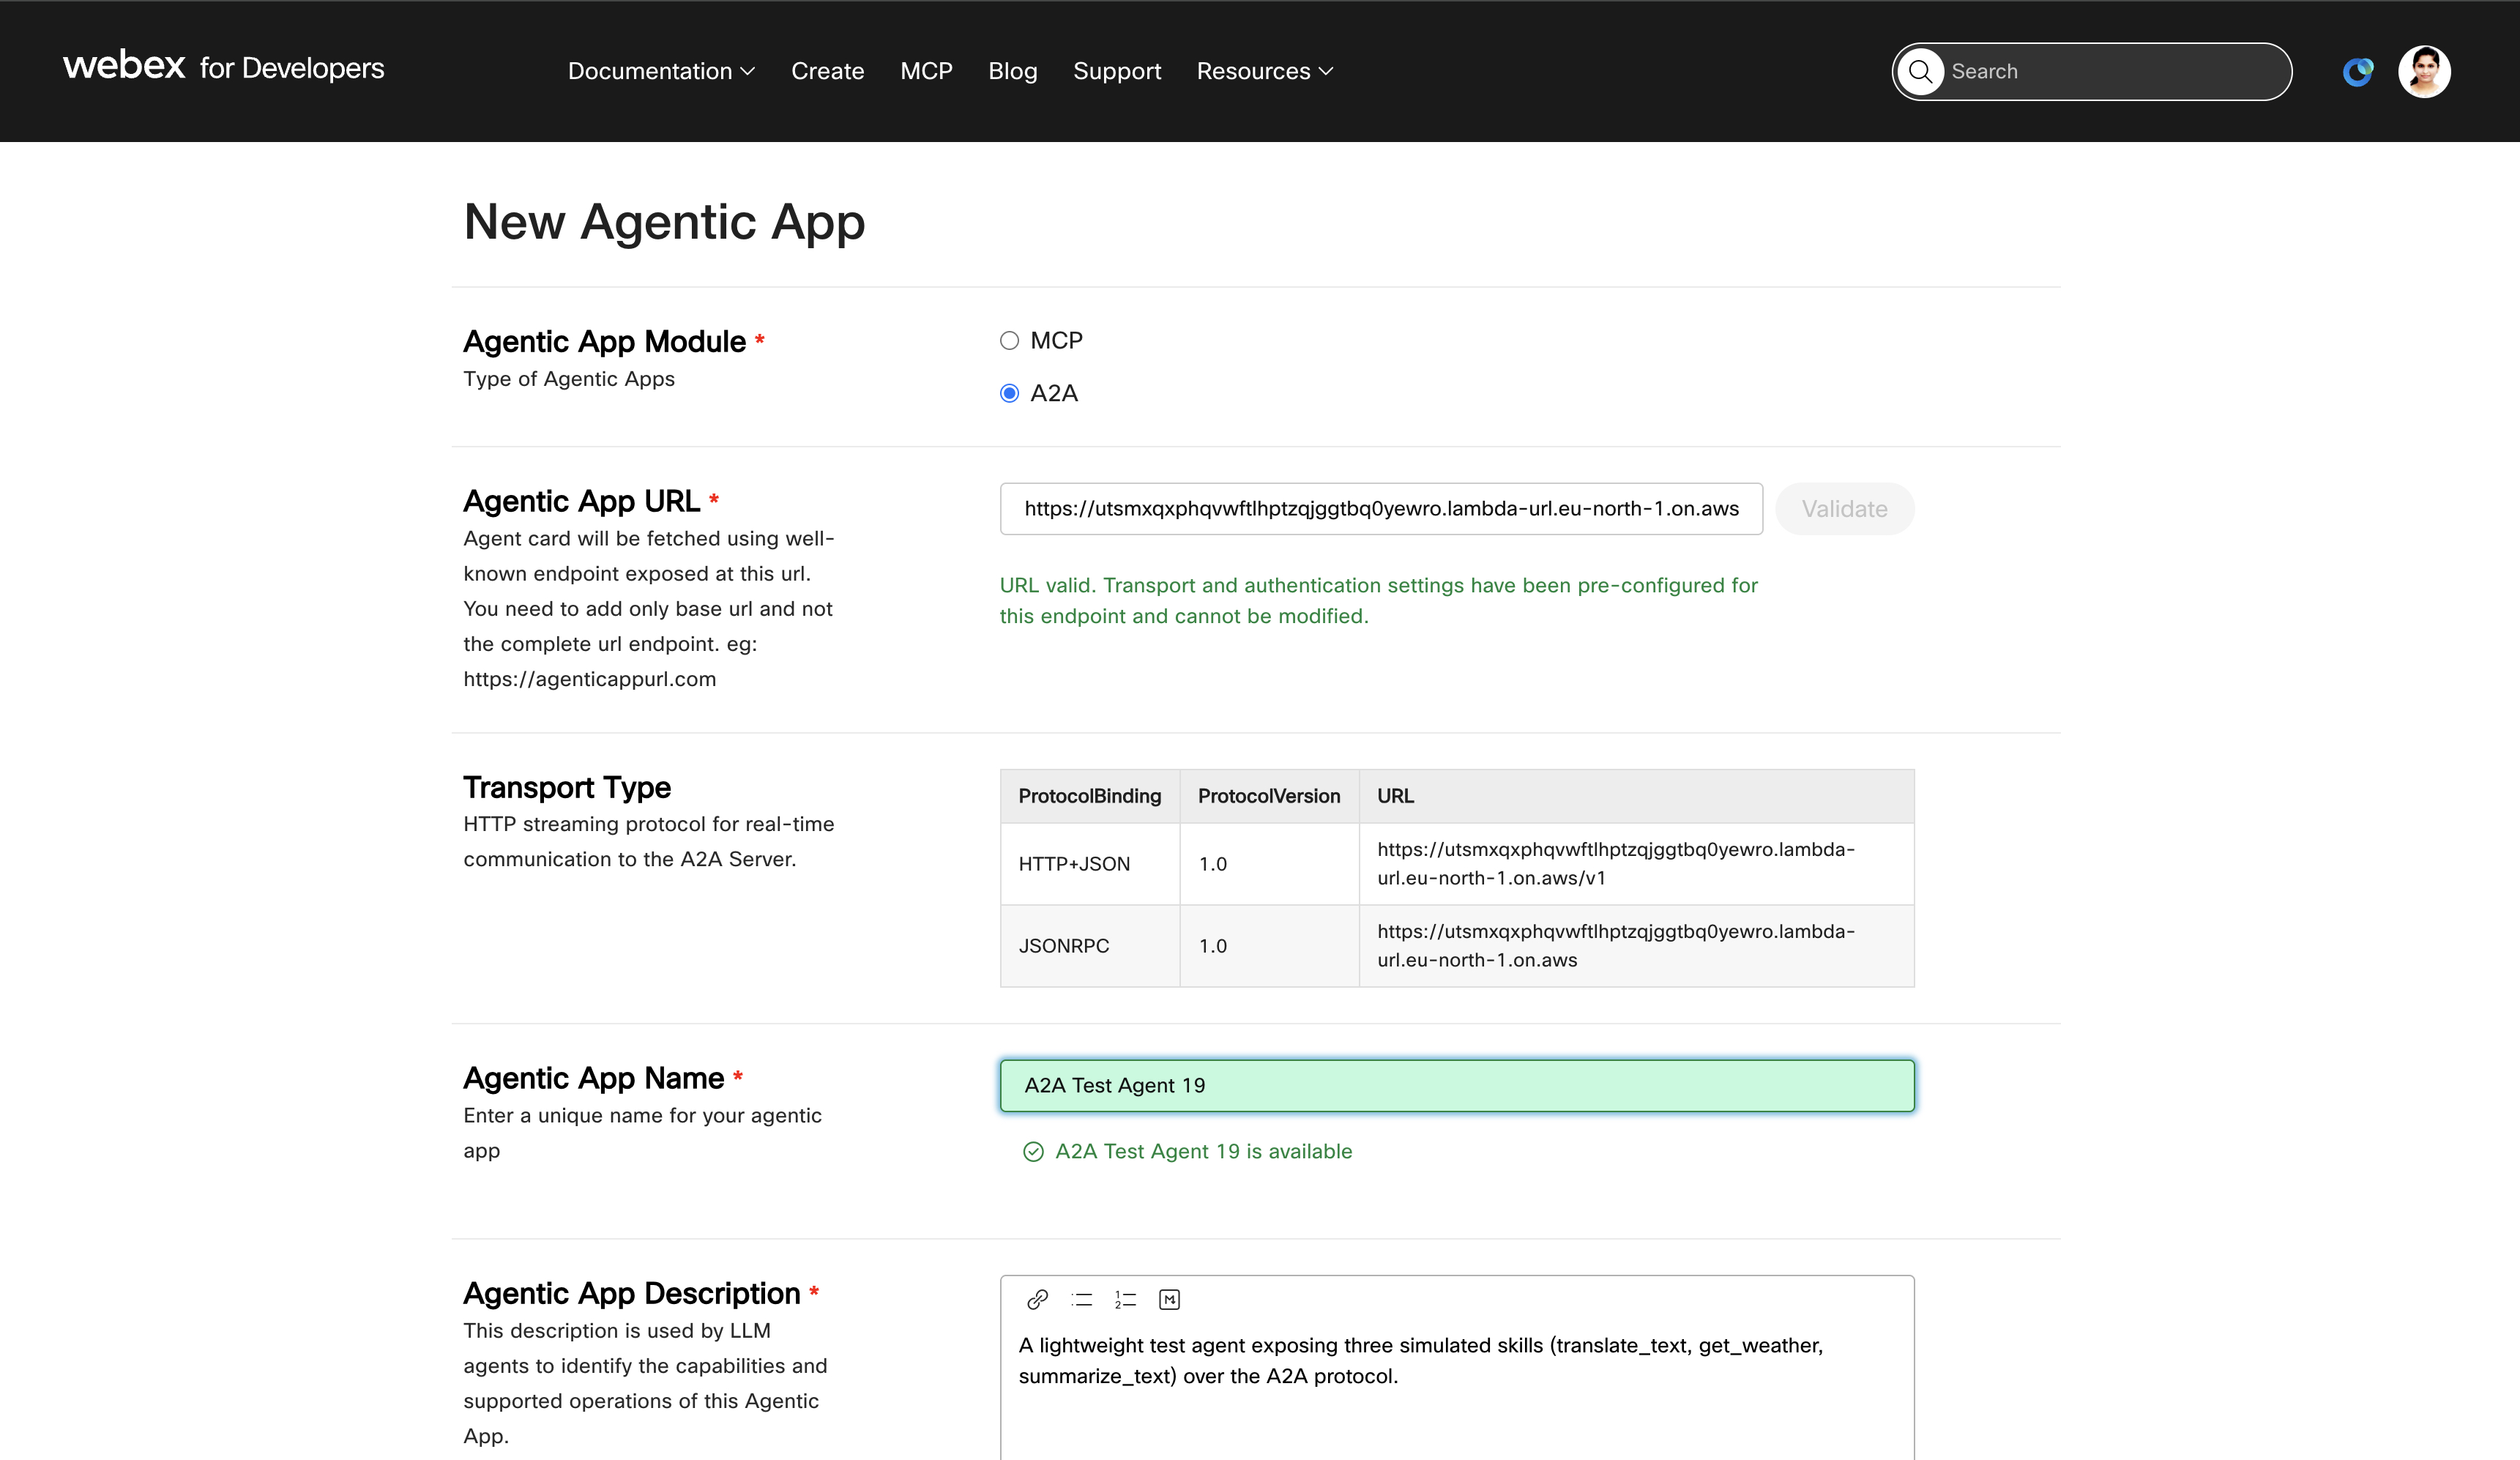The image size is (2520, 1460).
Task: Insert a link in the description editor
Action: (1037, 1299)
